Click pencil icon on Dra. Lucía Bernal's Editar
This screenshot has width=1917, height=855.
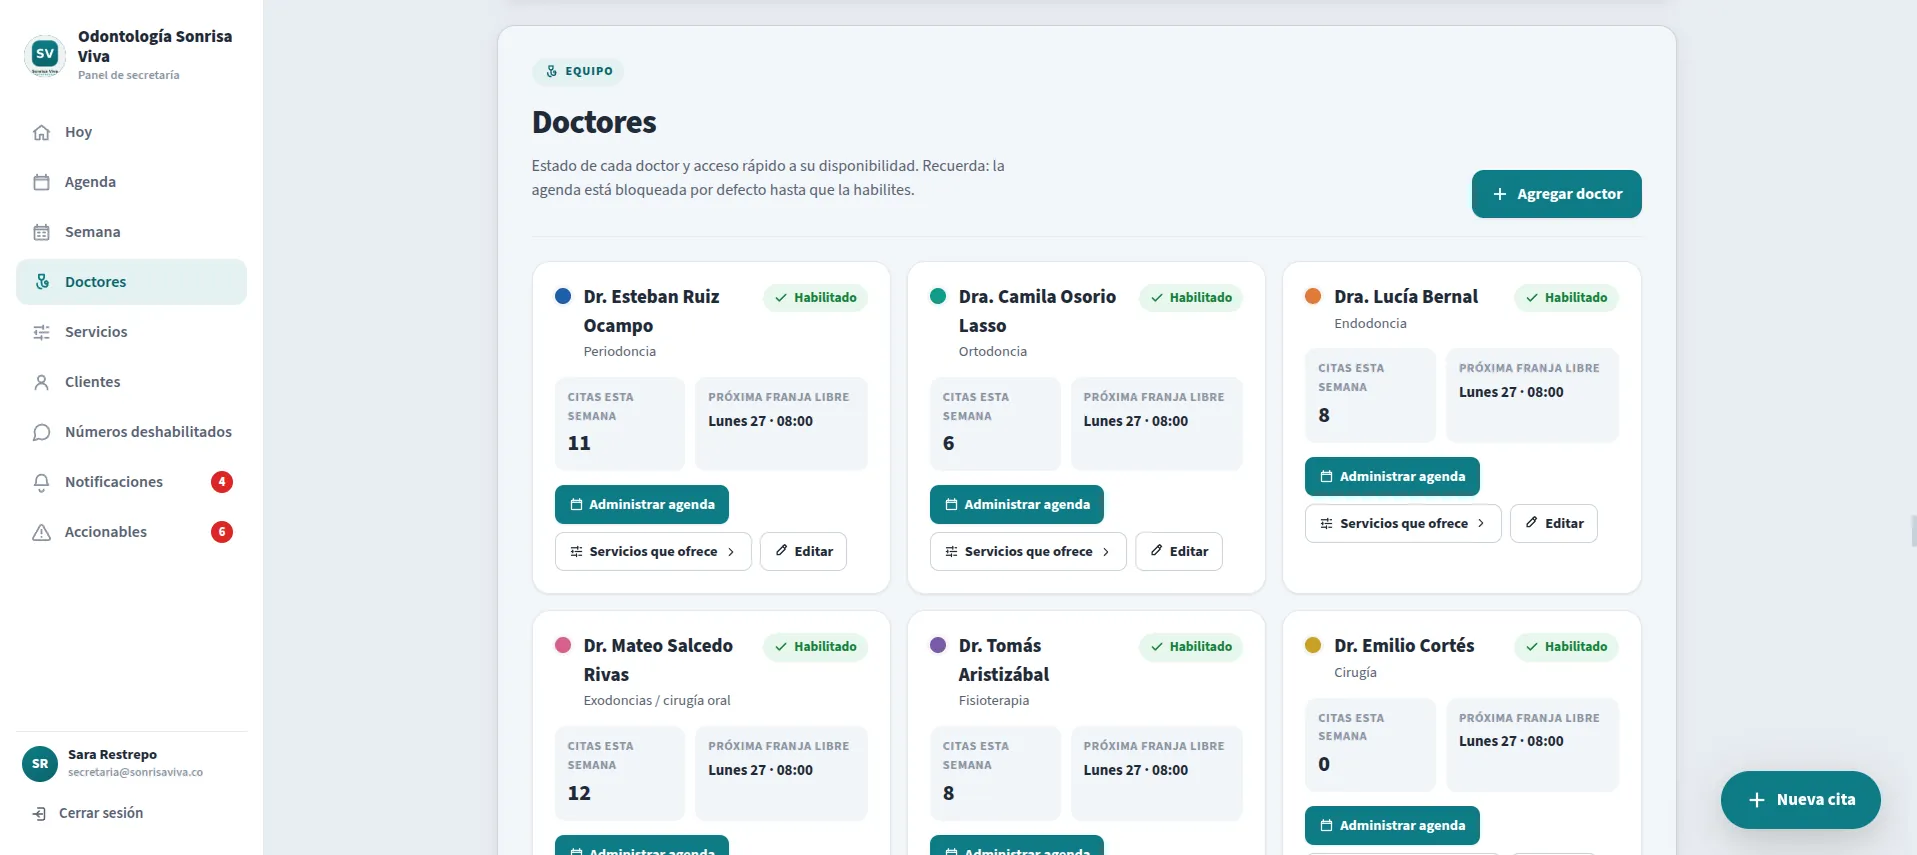1531,522
